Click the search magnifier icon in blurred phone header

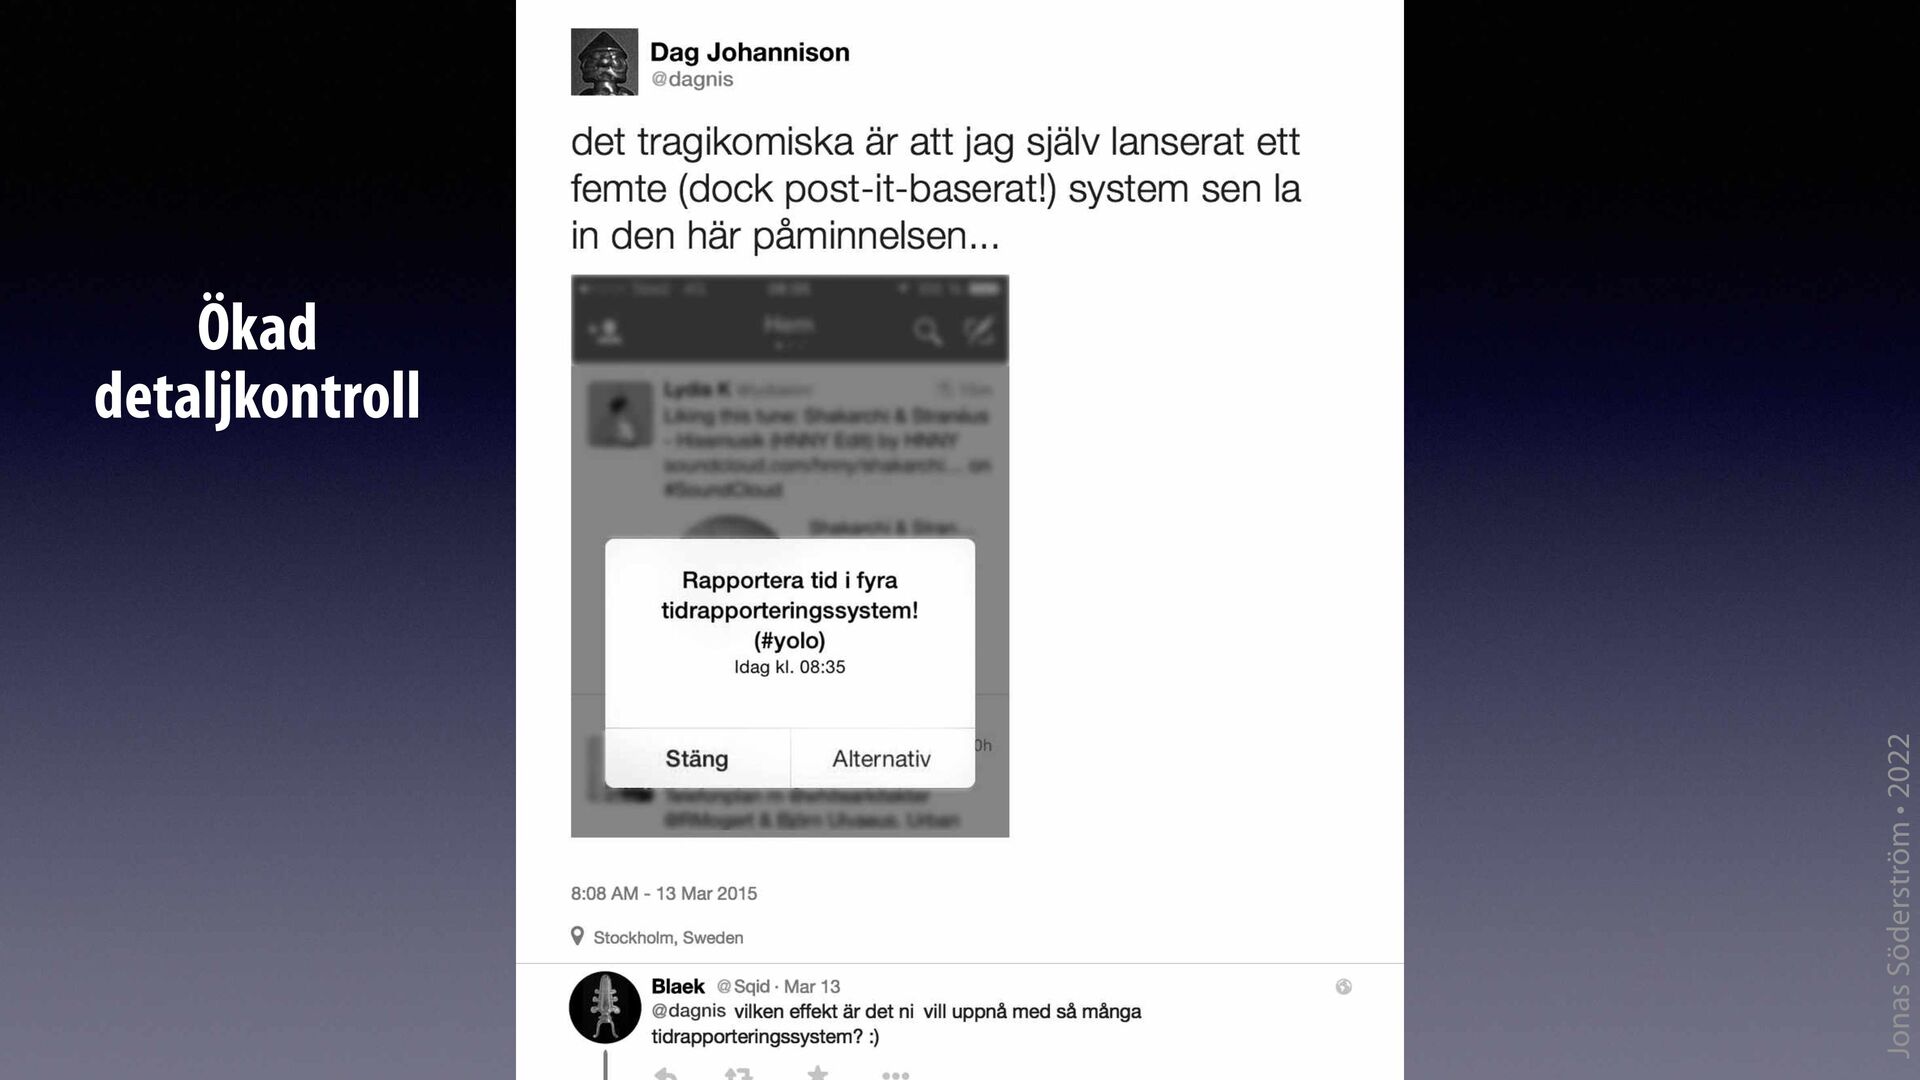[x=928, y=332]
